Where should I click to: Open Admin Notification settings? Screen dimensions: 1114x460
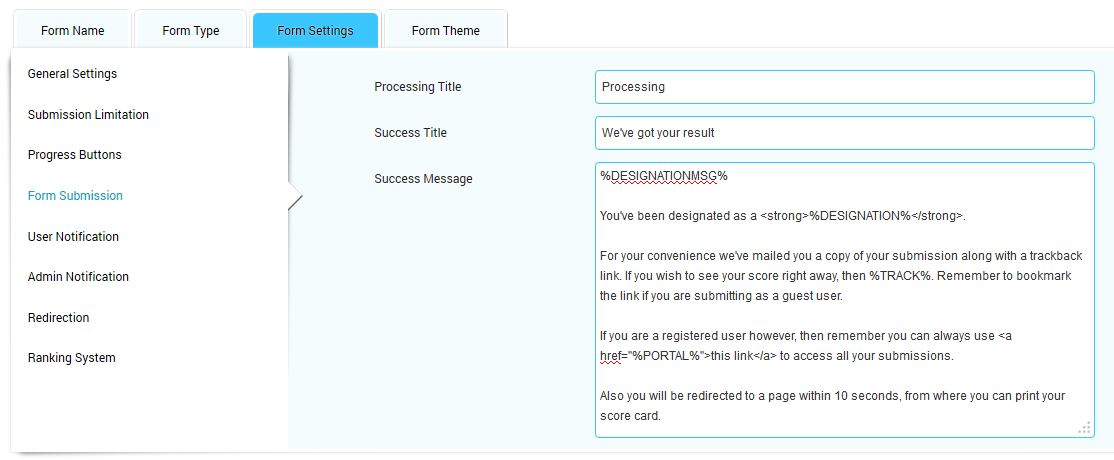point(78,277)
